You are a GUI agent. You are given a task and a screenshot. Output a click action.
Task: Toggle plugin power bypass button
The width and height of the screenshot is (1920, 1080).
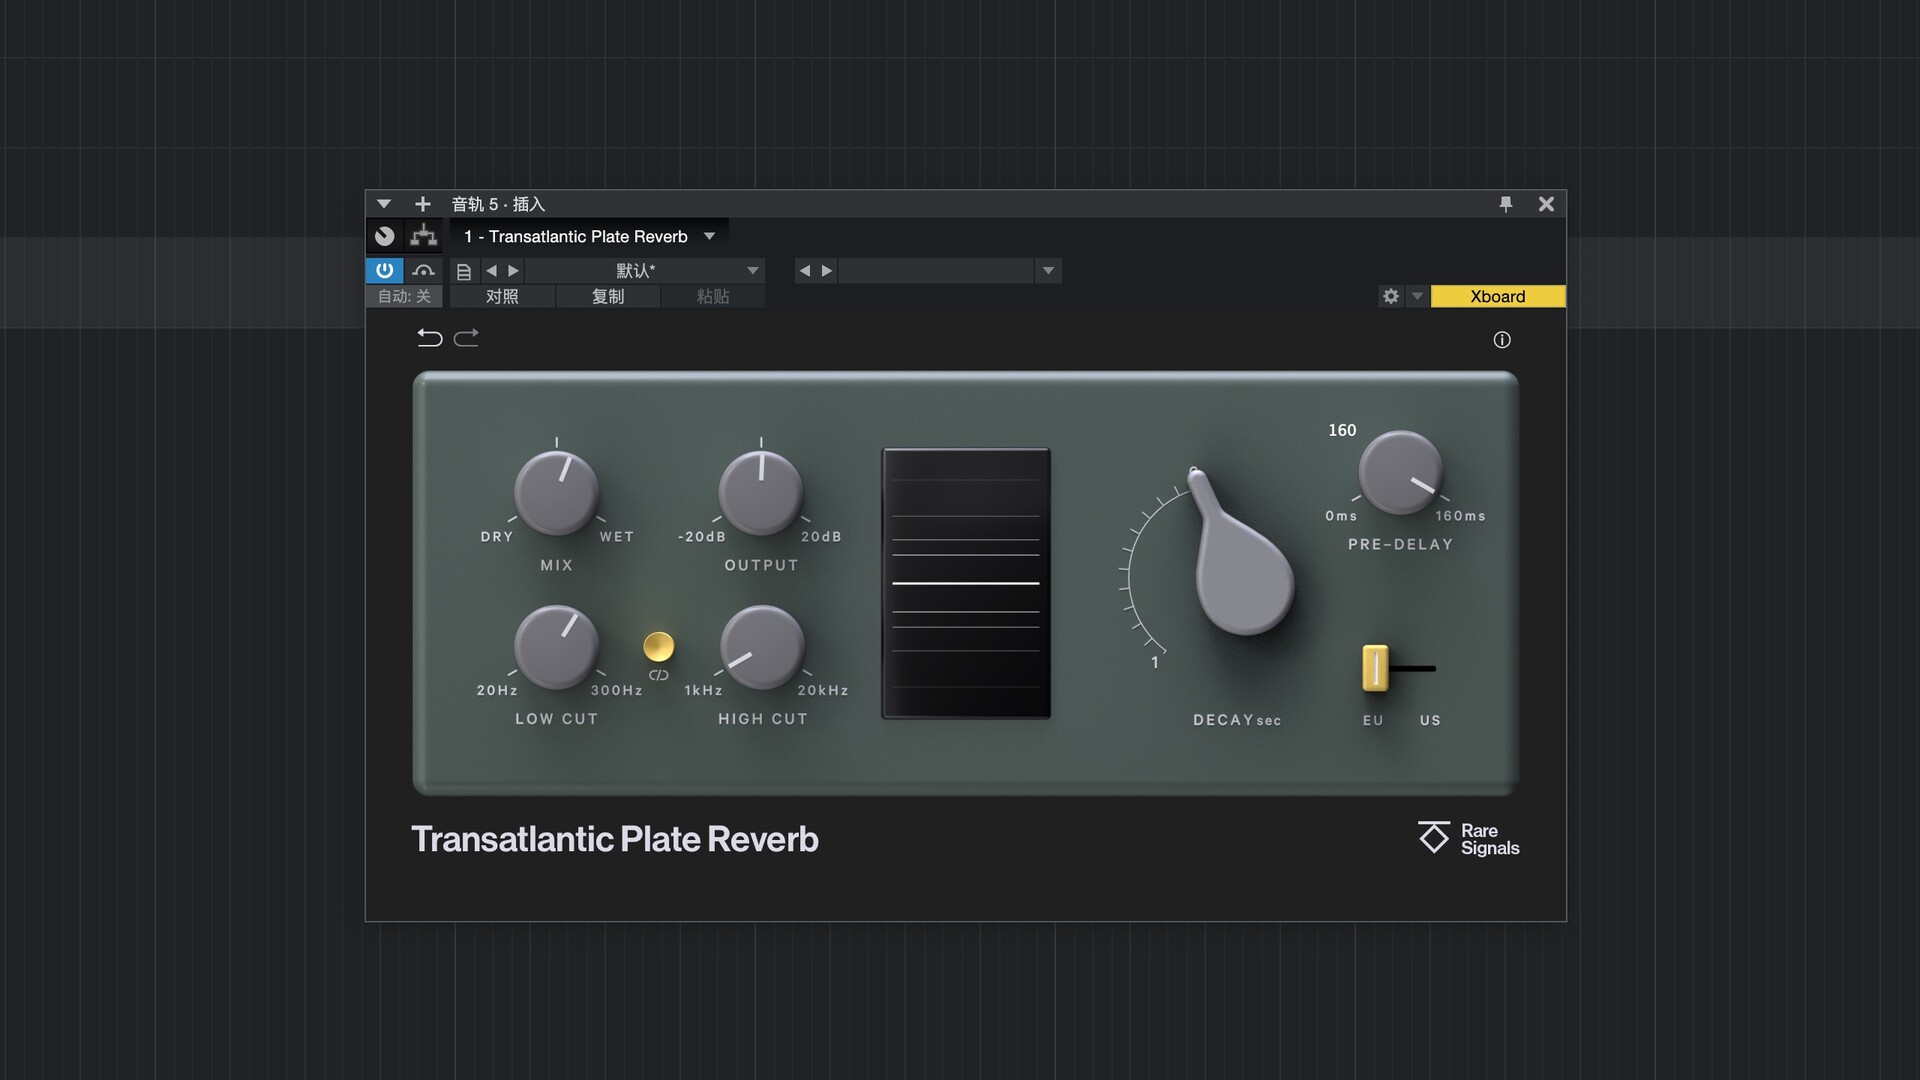(x=385, y=271)
